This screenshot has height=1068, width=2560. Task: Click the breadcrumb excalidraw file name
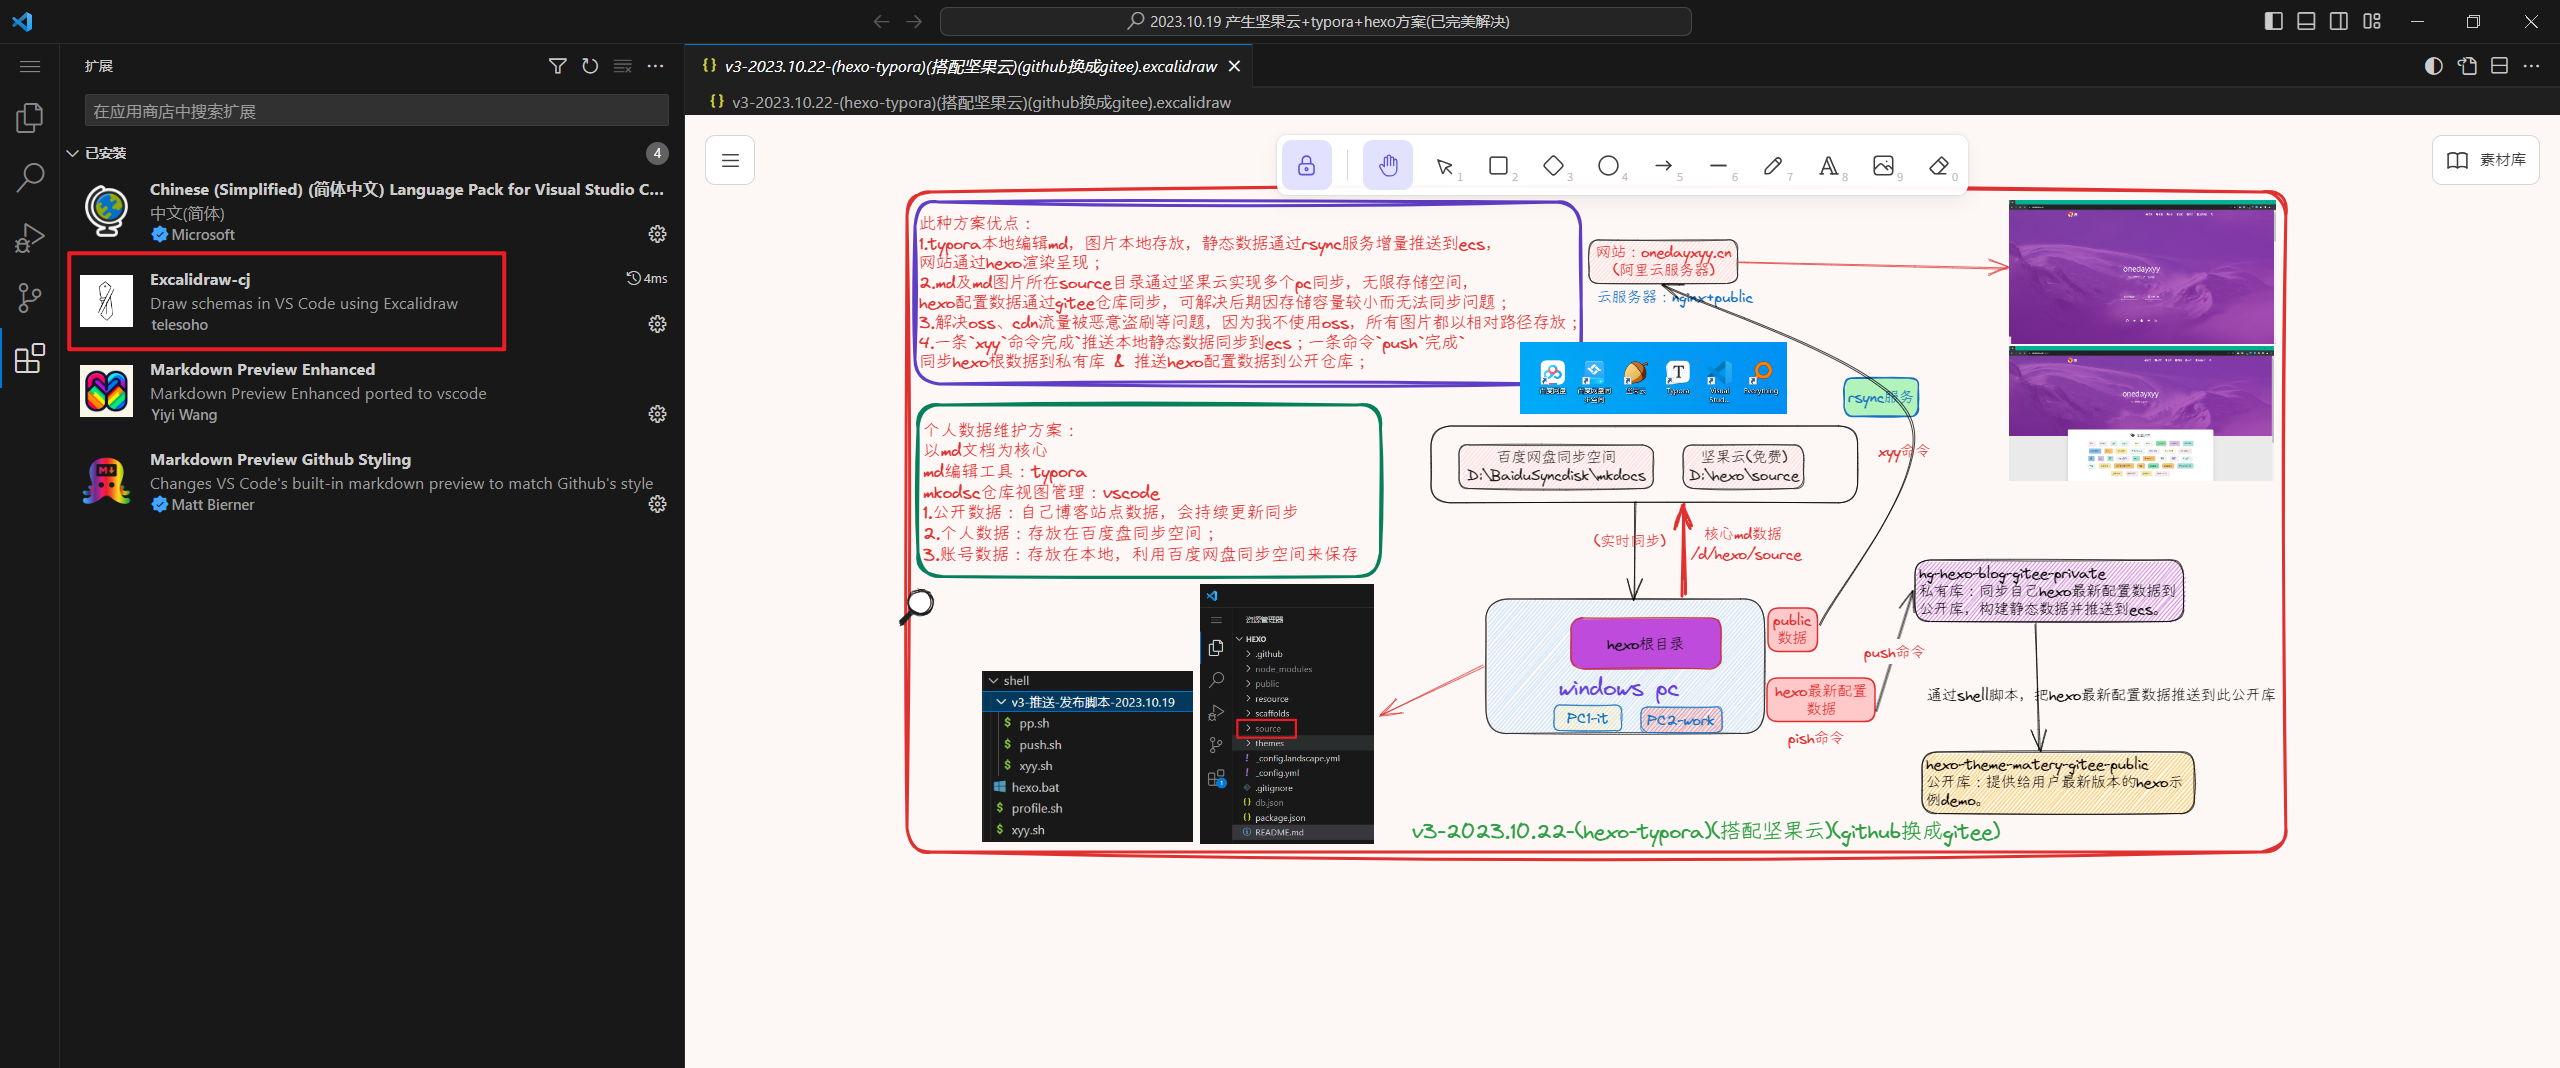(980, 102)
